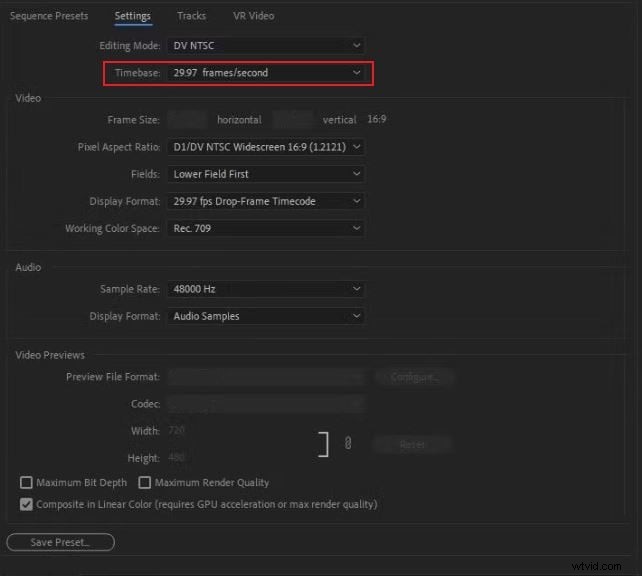
Task: Open the Pixel Aspect Ratio dropdown
Action: click(266, 147)
